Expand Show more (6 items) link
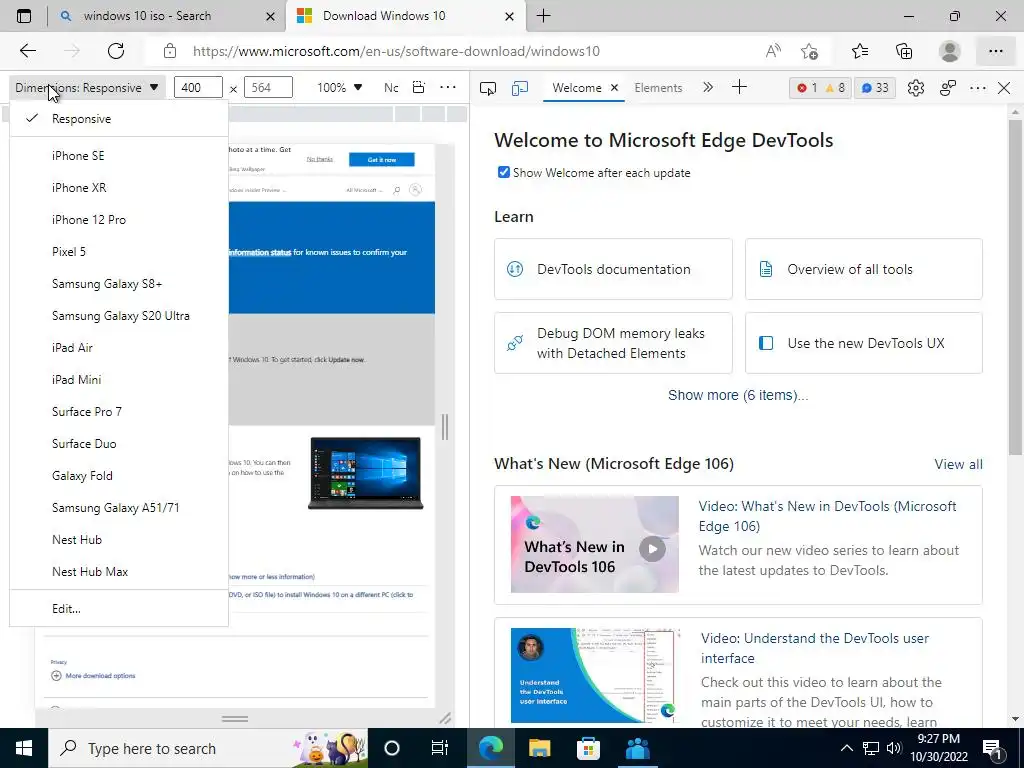1024x768 pixels. click(x=738, y=395)
